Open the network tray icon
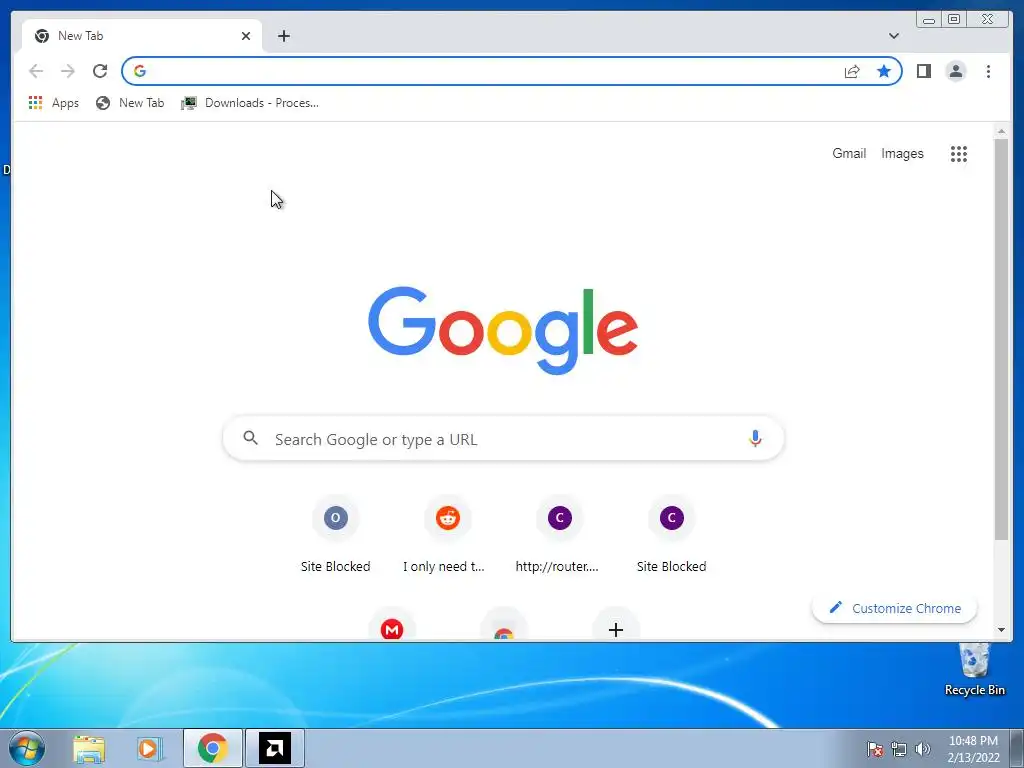The image size is (1024, 768). 899,749
